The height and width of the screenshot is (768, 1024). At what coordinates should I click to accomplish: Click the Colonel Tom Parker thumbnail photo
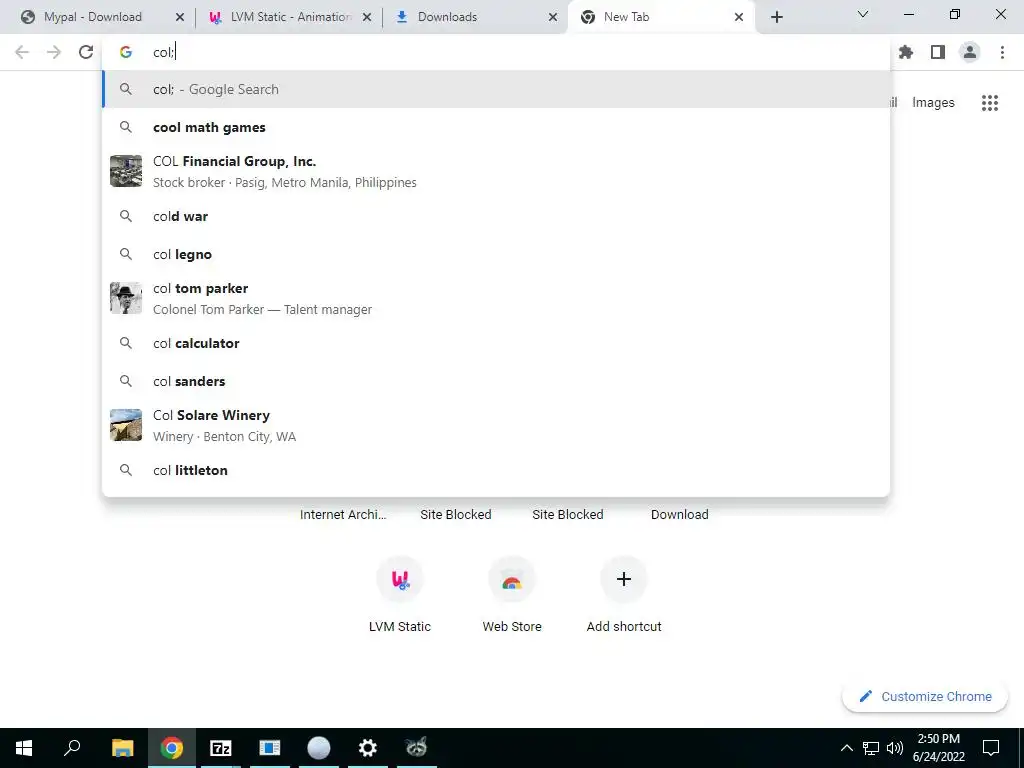pyautogui.click(x=126, y=298)
